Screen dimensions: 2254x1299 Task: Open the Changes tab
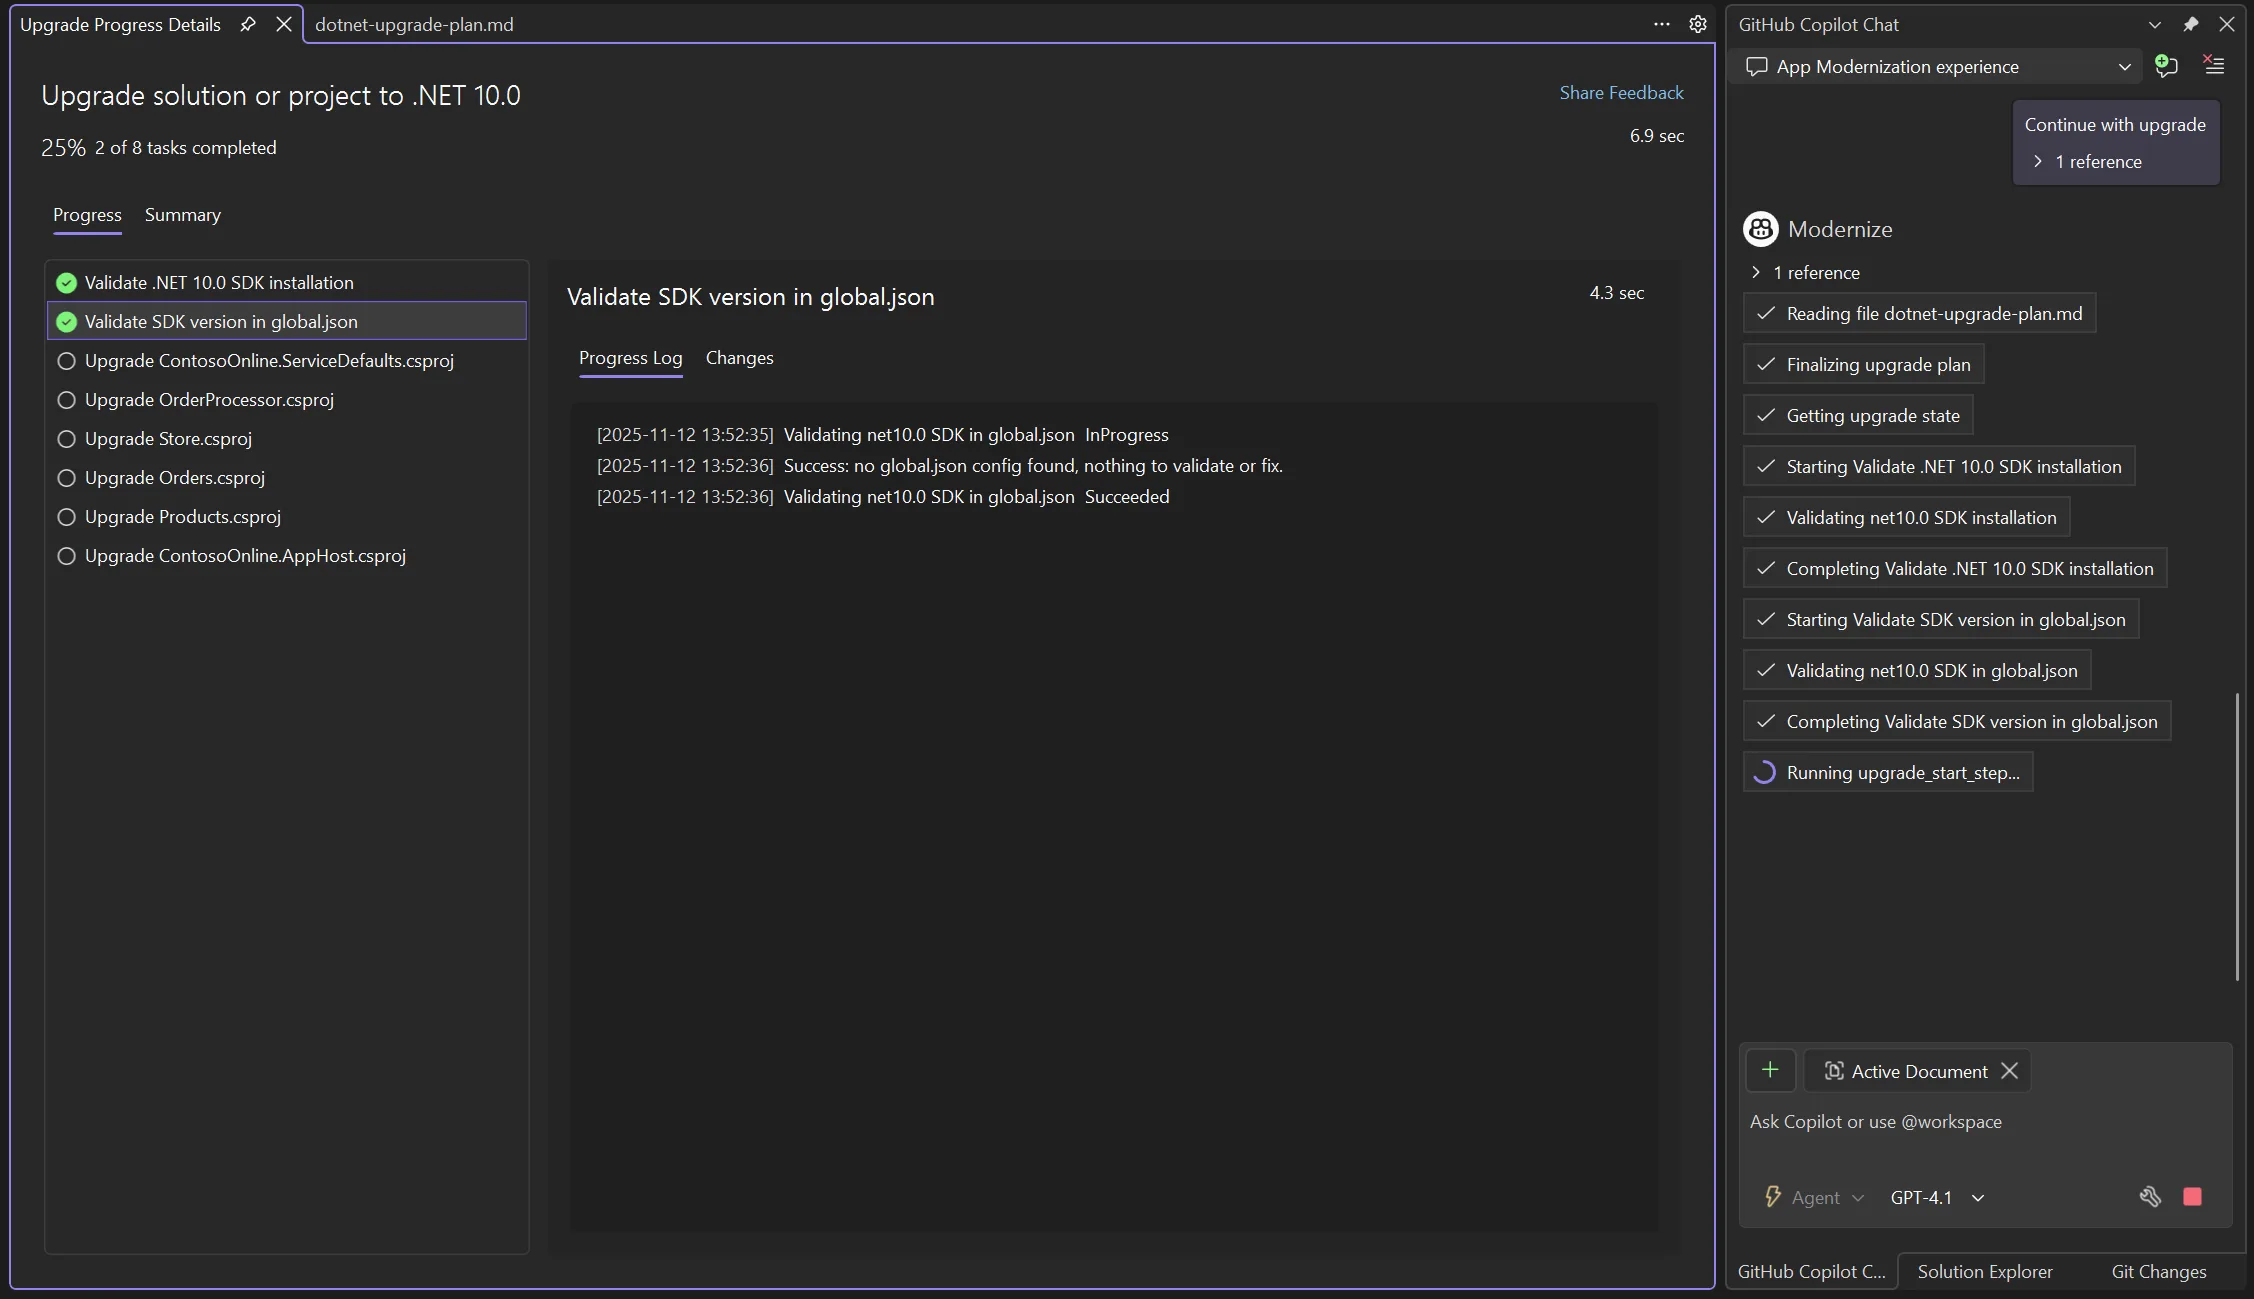click(x=739, y=358)
